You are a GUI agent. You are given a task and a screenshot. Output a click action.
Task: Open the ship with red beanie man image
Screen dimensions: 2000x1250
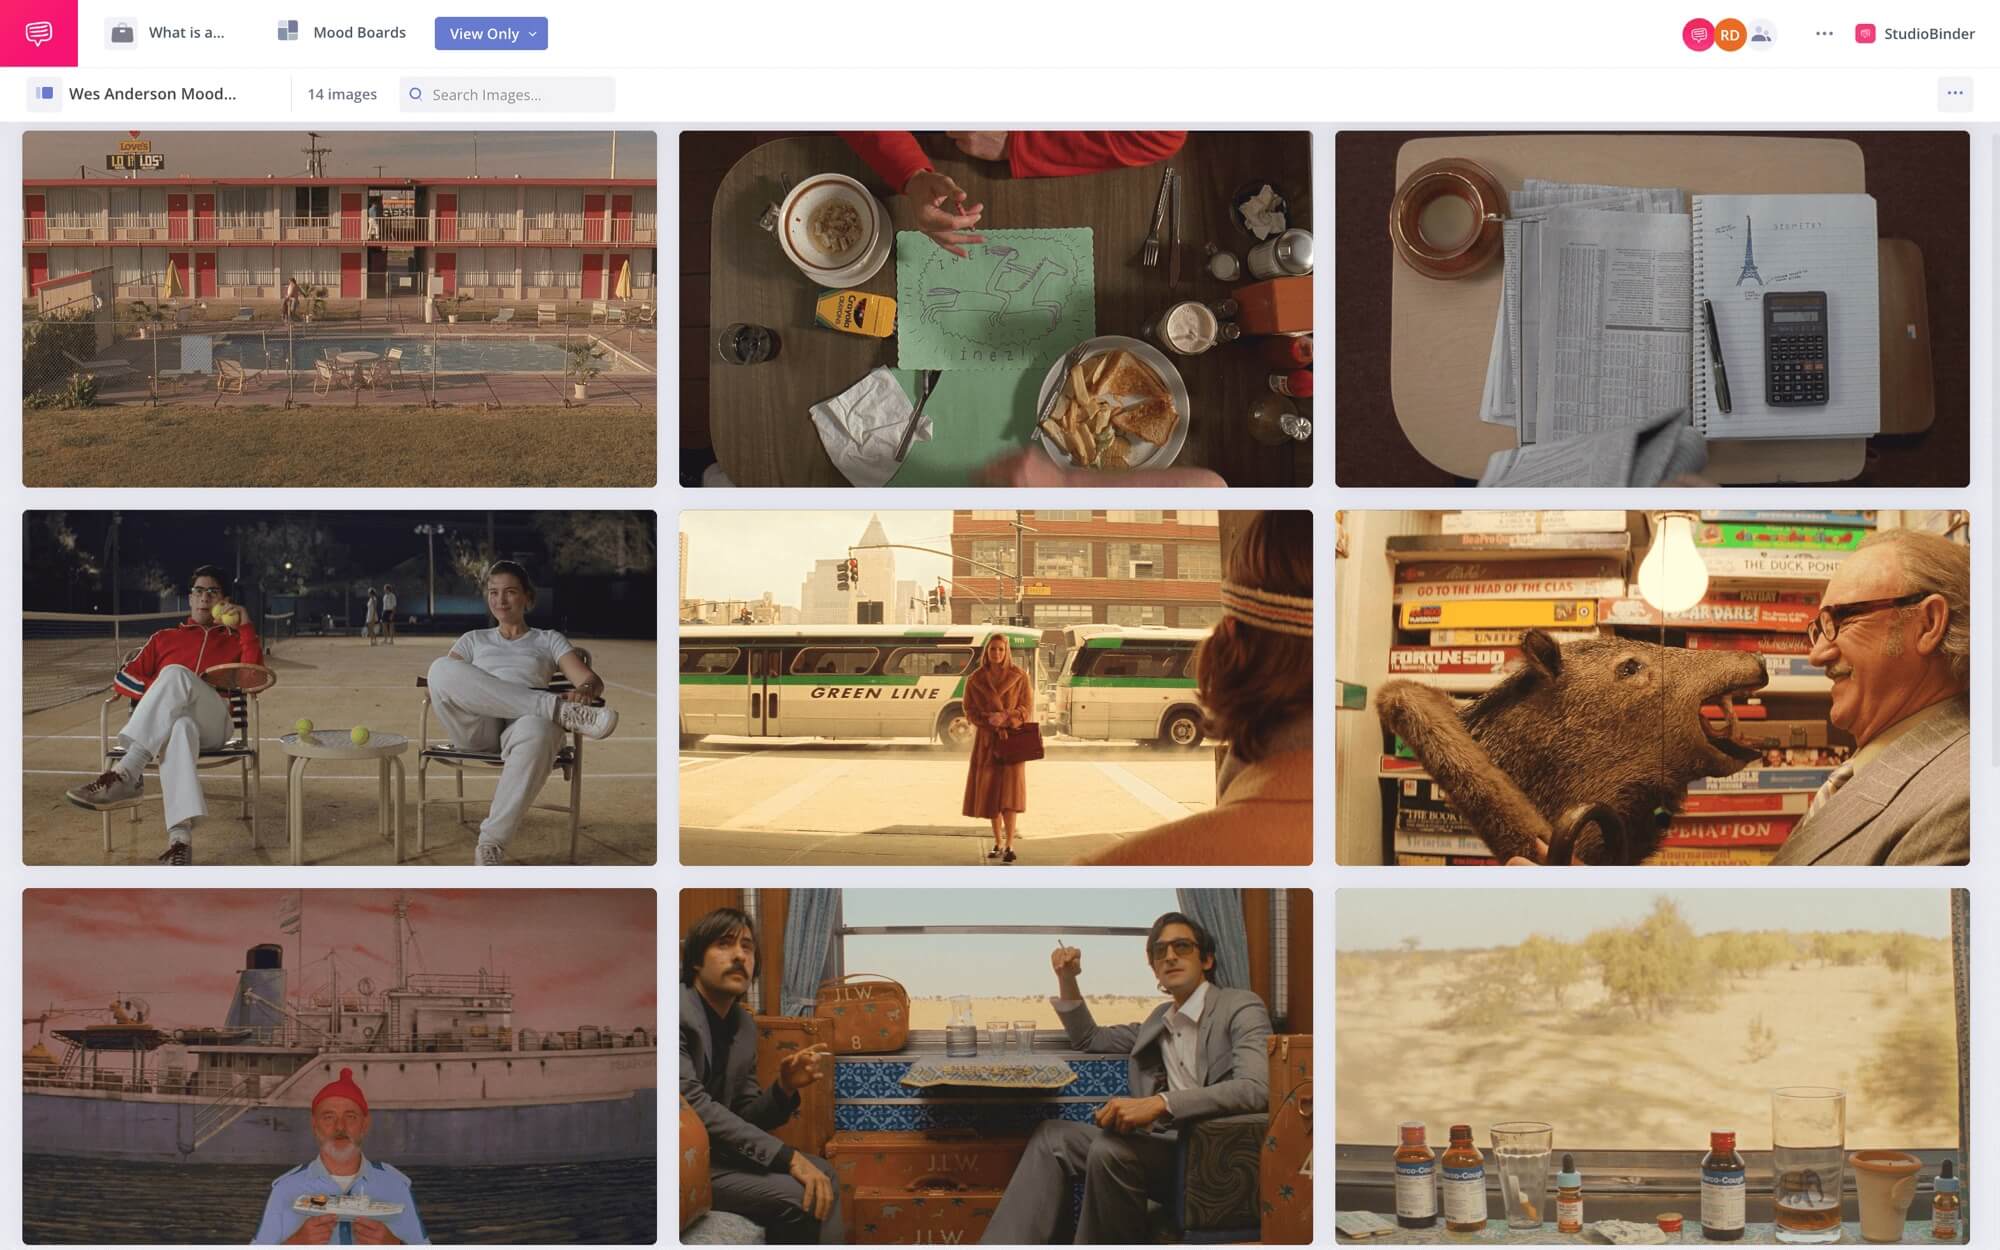click(340, 1066)
